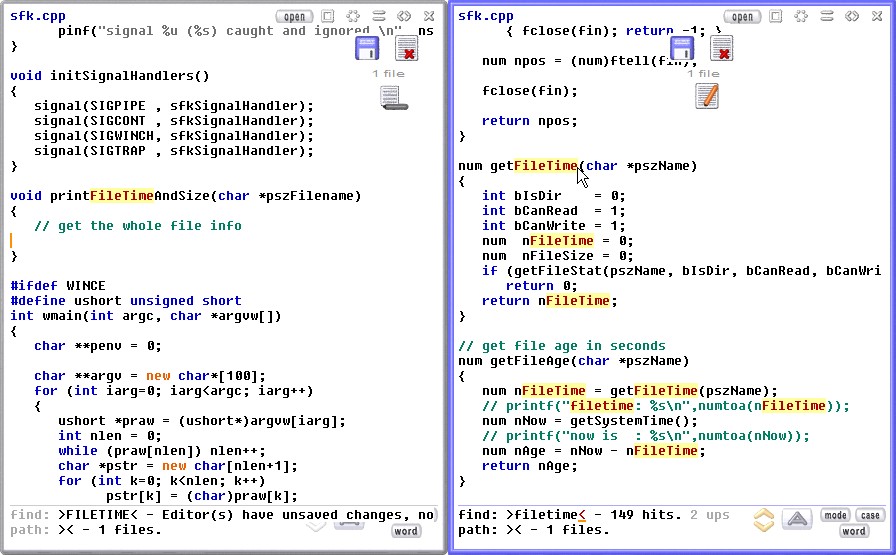The height and width of the screenshot is (555, 896).
Task: Click the discard changes icon in left pane
Action: (x=406, y=48)
